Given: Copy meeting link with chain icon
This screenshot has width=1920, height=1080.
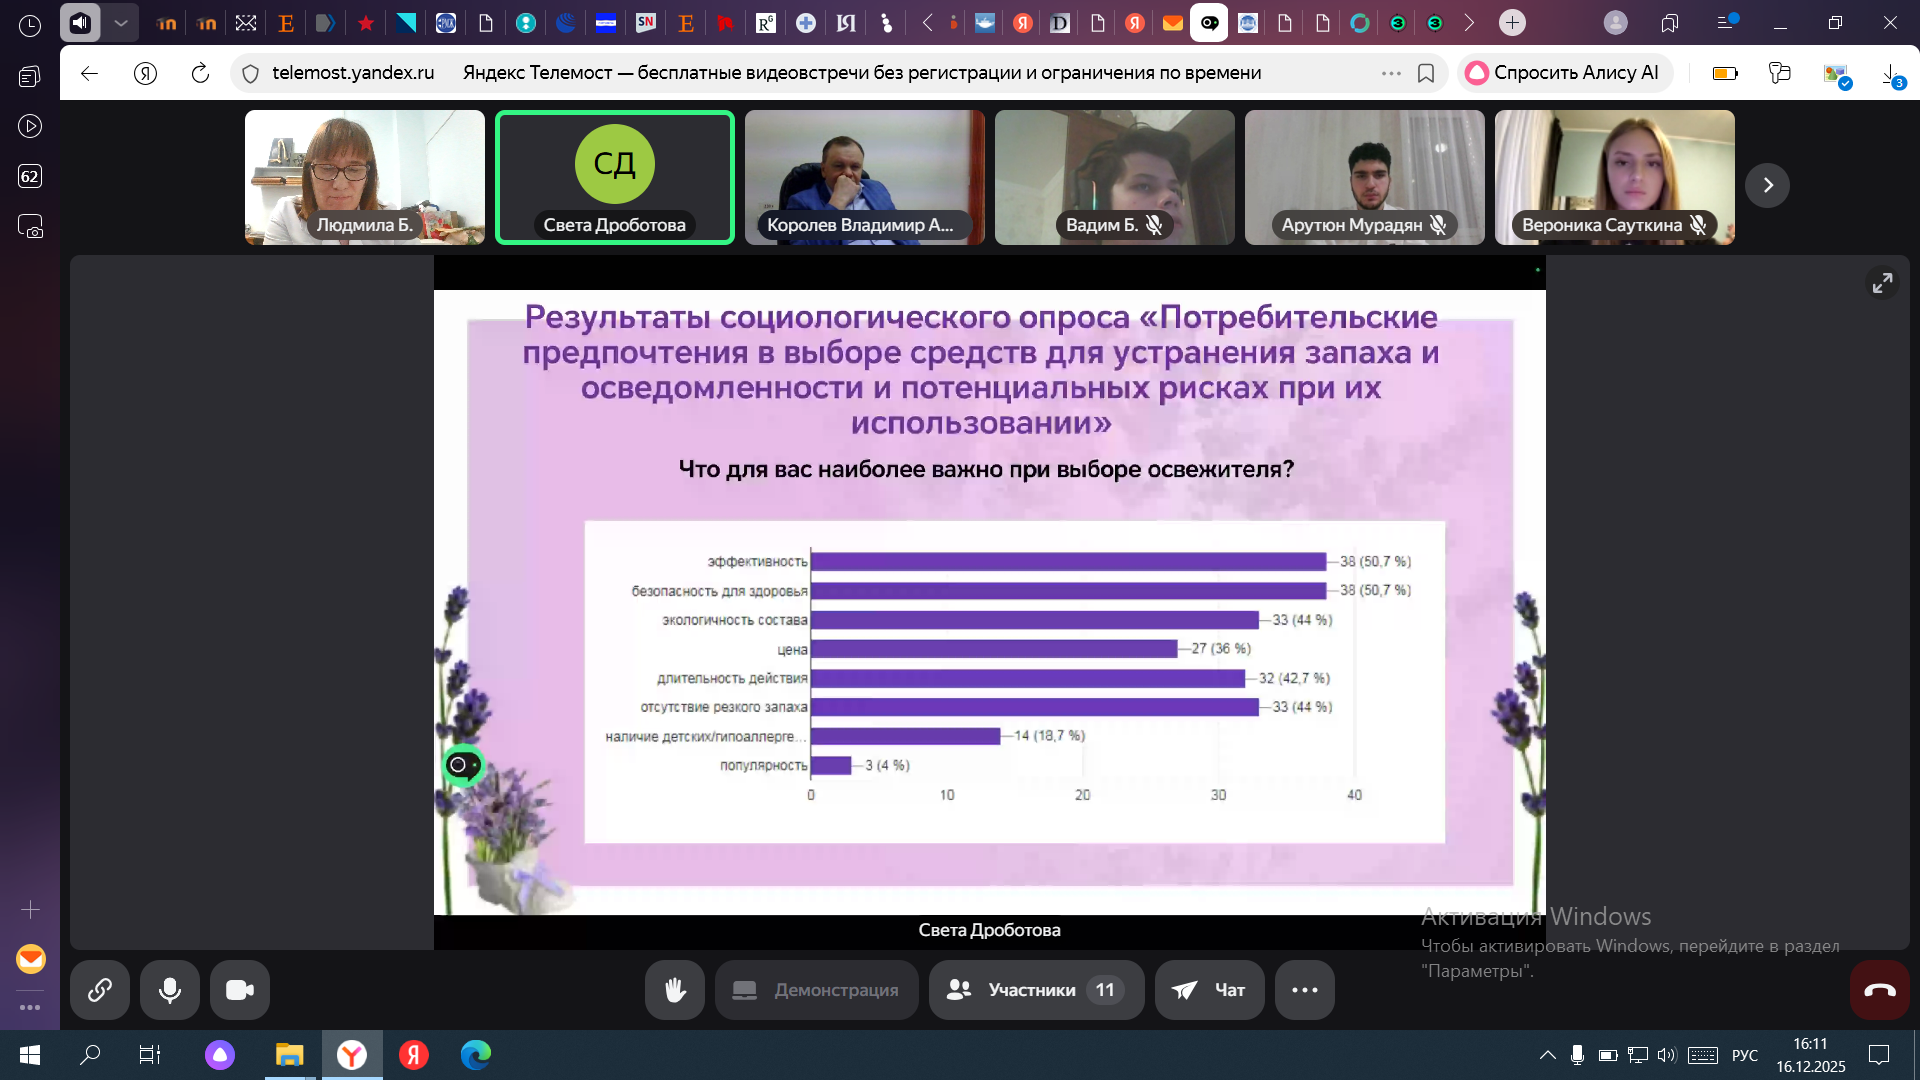Looking at the screenshot, I should tap(99, 990).
